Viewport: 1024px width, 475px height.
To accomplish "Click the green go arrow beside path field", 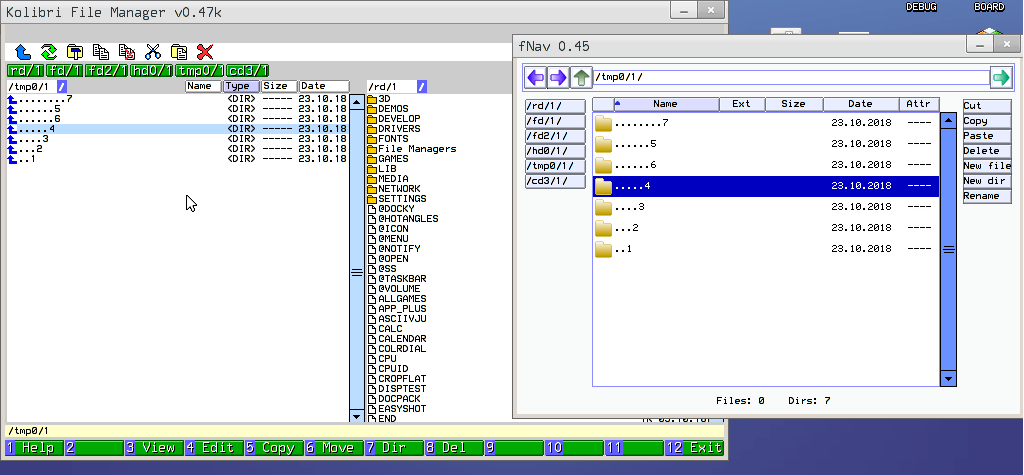I will coord(1000,77).
